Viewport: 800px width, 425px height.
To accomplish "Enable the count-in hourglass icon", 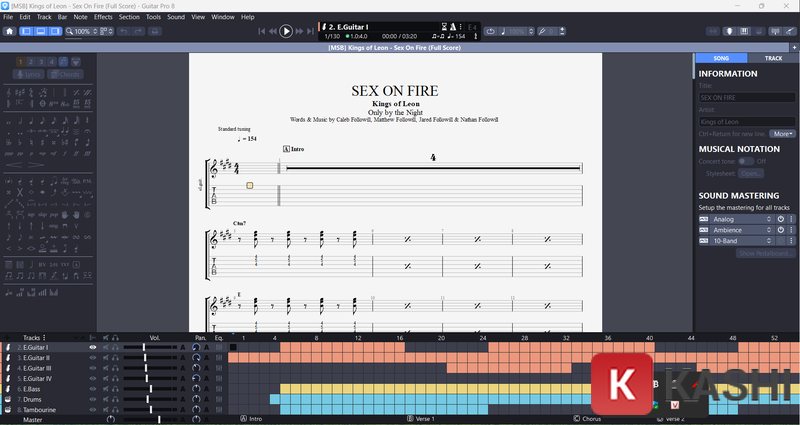I will coord(444,27).
